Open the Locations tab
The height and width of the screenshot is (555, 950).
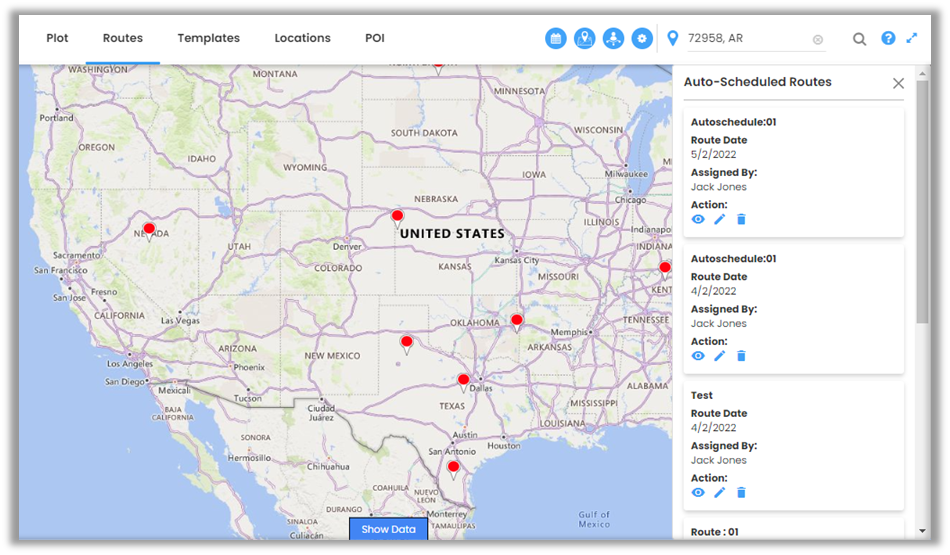tap(302, 38)
